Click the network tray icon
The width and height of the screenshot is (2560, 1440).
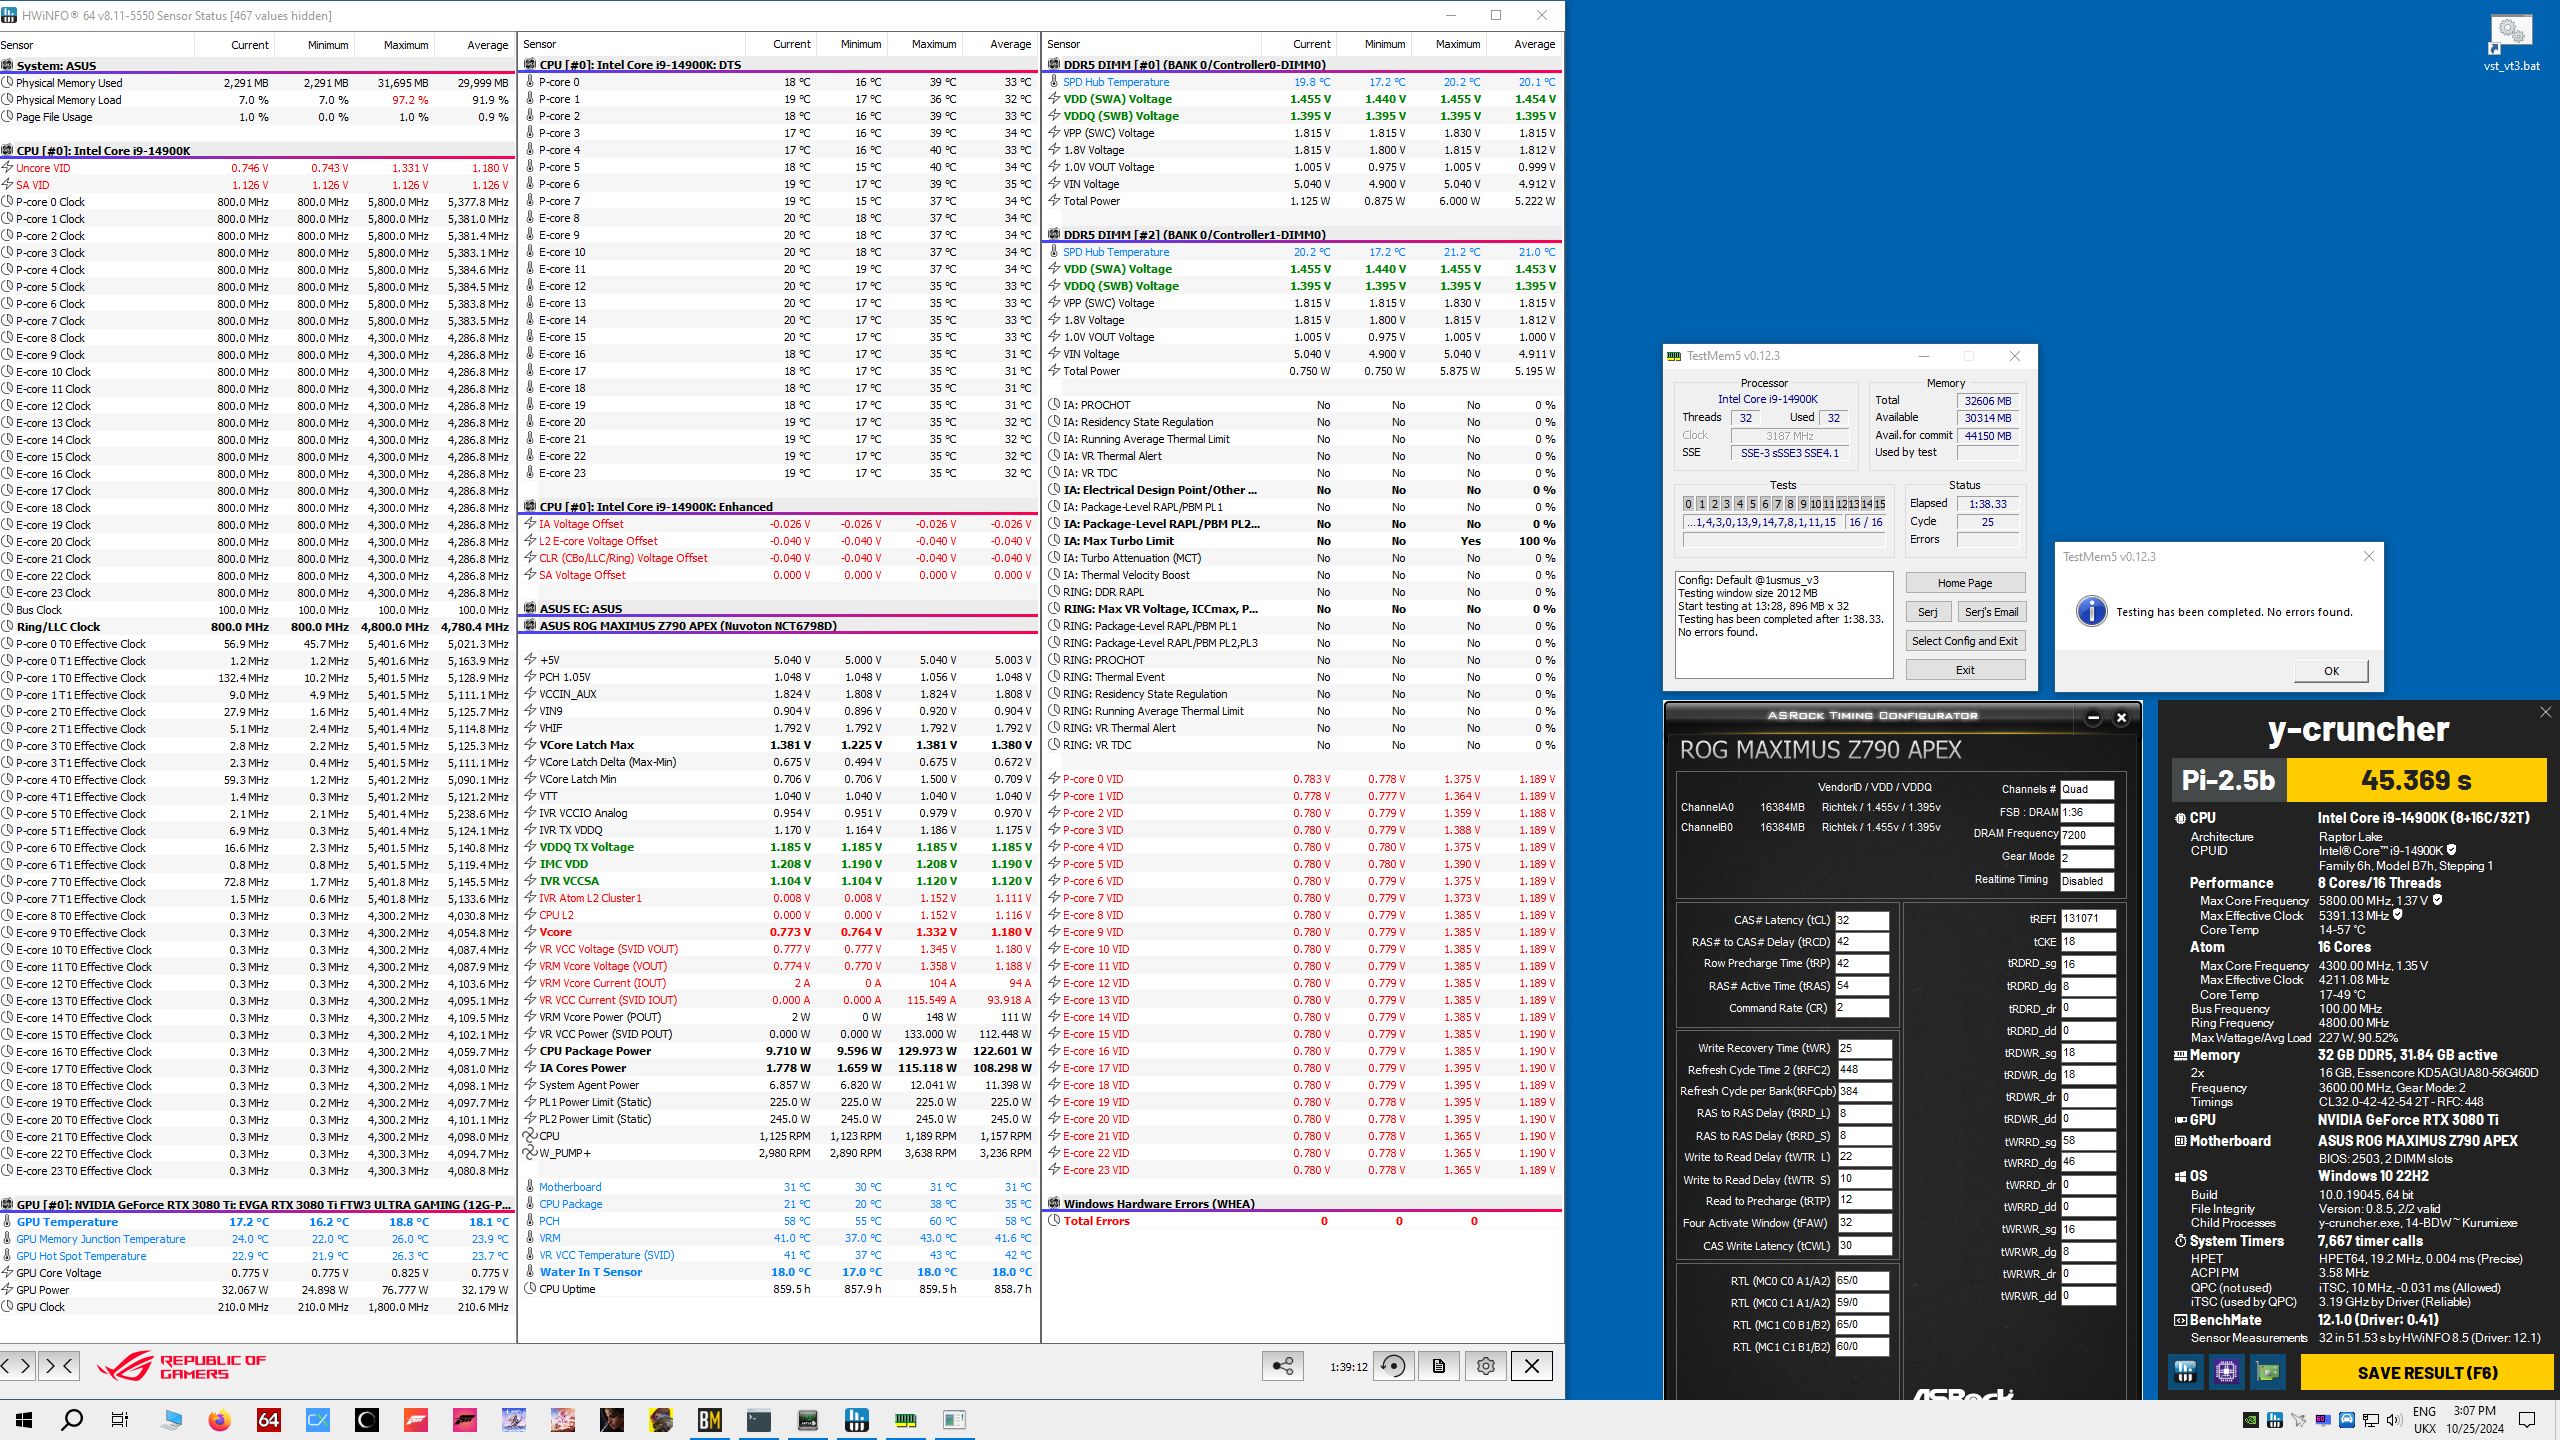click(2370, 1420)
